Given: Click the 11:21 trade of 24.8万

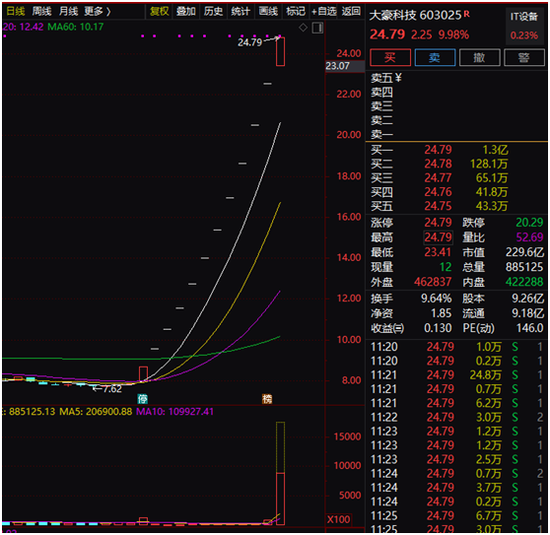Looking at the screenshot, I should (x=456, y=375).
